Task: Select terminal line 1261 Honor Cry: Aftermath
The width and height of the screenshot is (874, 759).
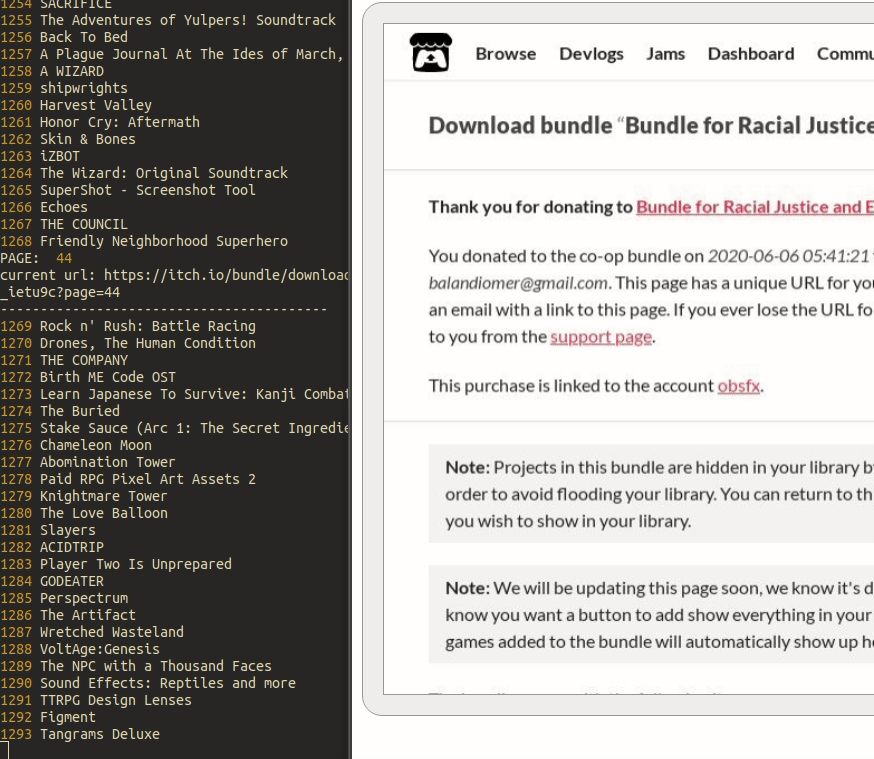Action: [100, 122]
